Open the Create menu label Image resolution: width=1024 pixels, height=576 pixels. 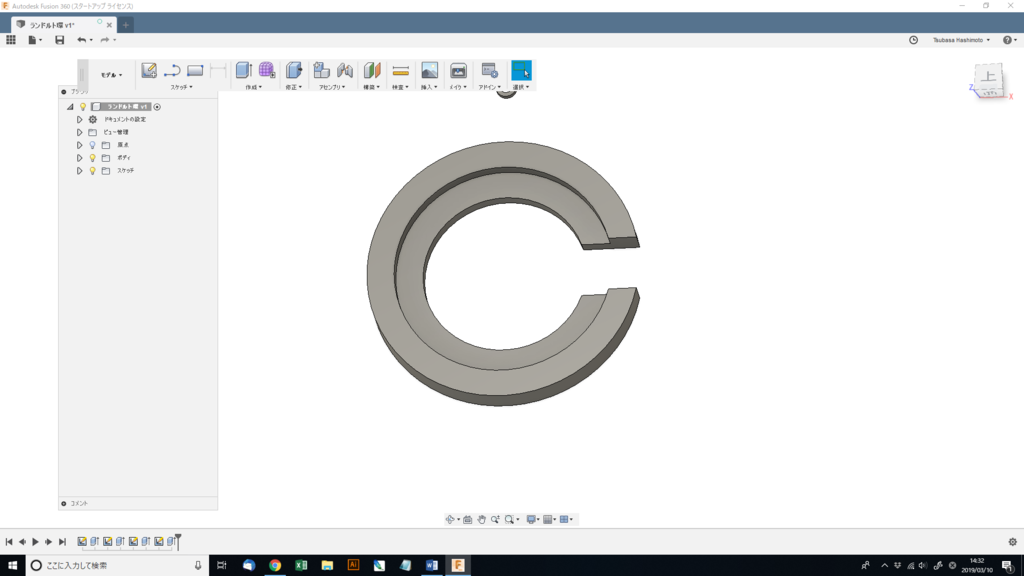tap(253, 87)
